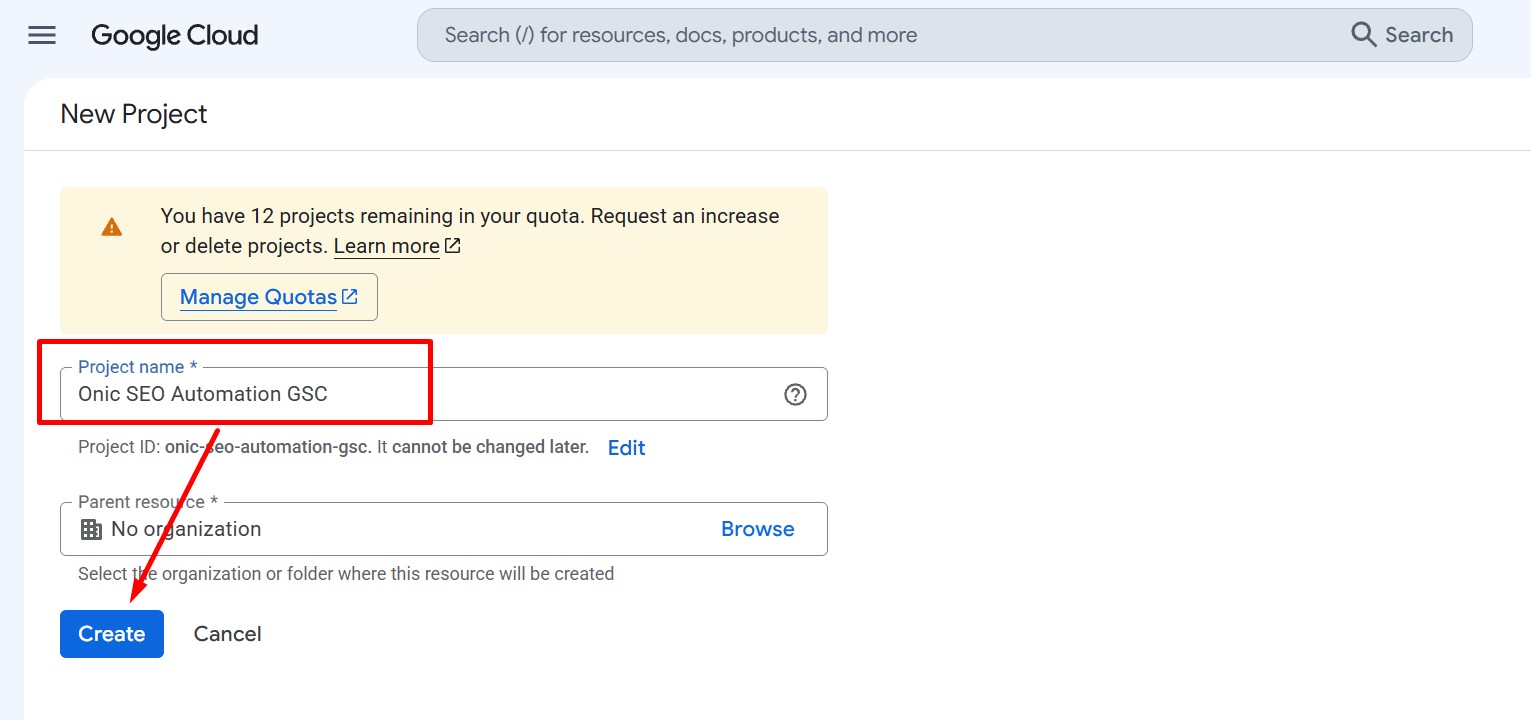Open the Learn more link
The image size is (1531, 720).
(397, 246)
